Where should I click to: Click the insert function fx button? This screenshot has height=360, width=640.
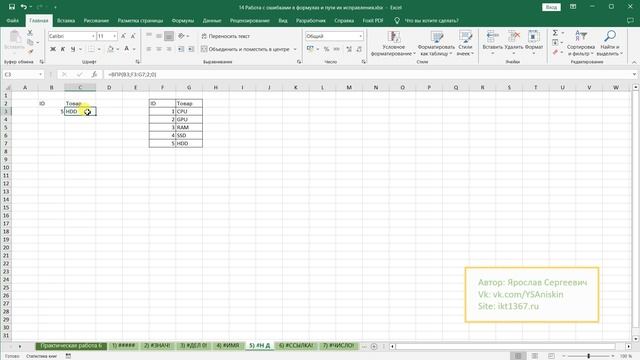(x=94, y=74)
